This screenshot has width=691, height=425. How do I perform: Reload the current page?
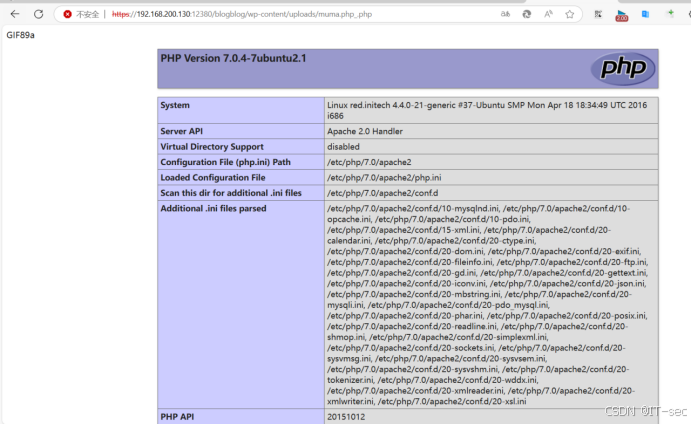(39, 14)
